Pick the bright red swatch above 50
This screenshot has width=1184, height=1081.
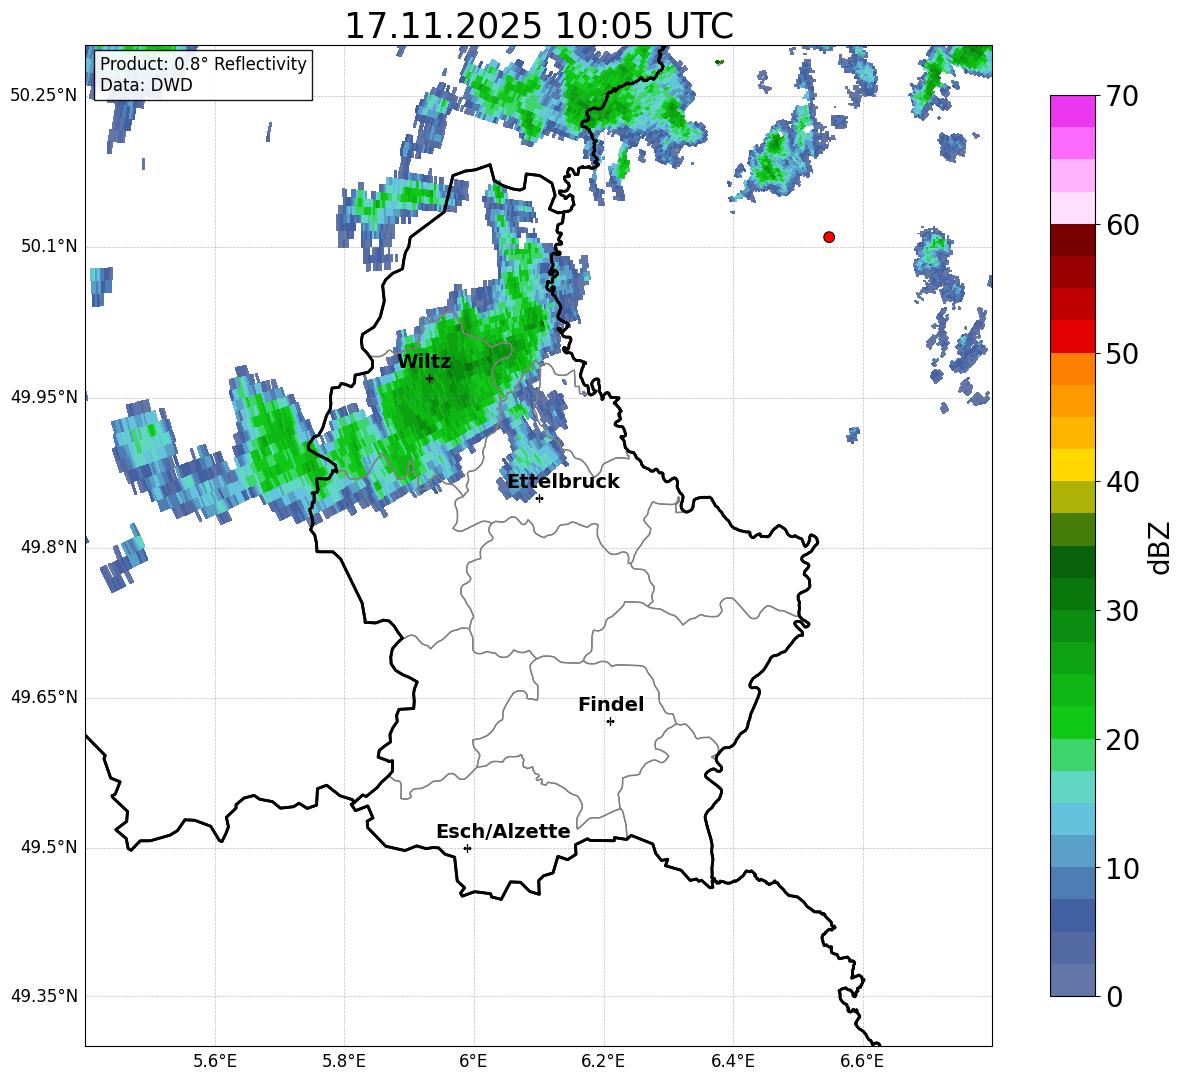click(1073, 337)
